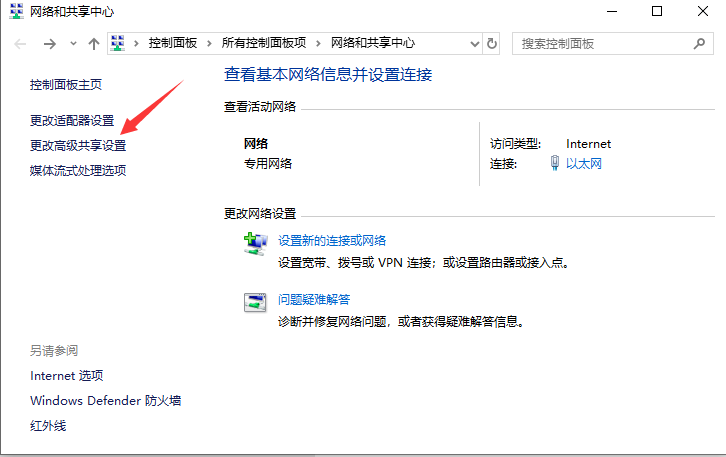Click the Ethernet plug icon
Viewport: 726px width, 457px height.
click(x=555, y=164)
